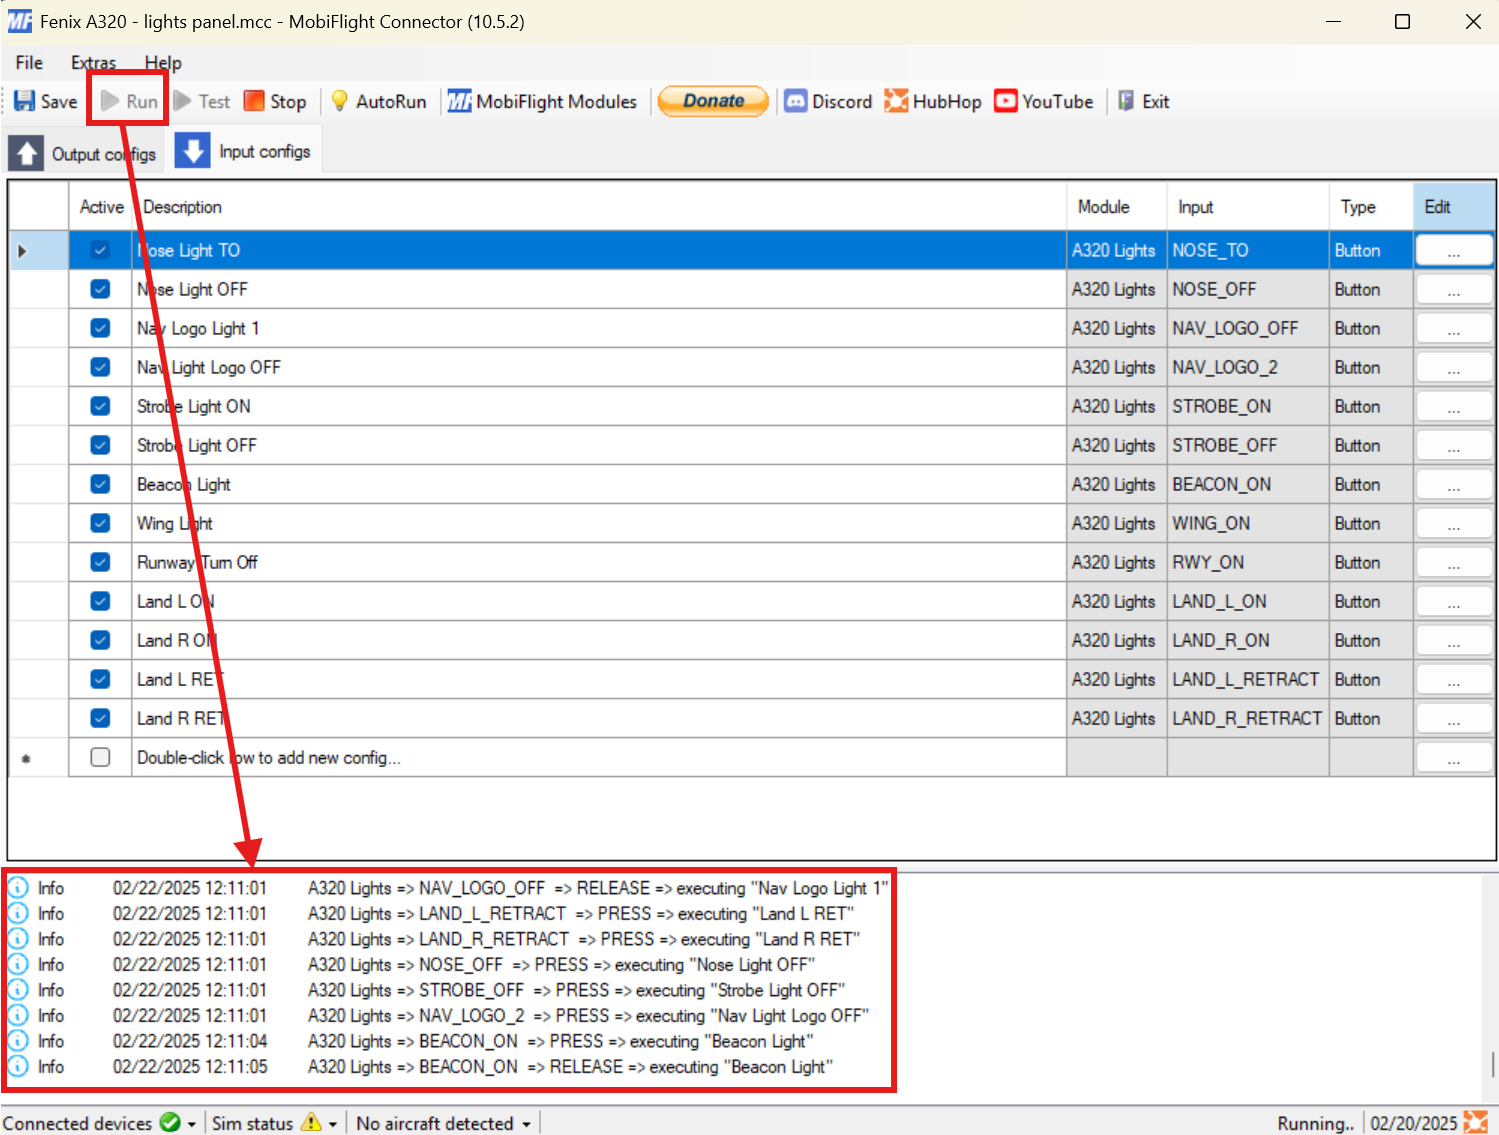Open MobiFlight Modules dialog
Image resolution: width=1499 pixels, height=1135 pixels.
[542, 101]
